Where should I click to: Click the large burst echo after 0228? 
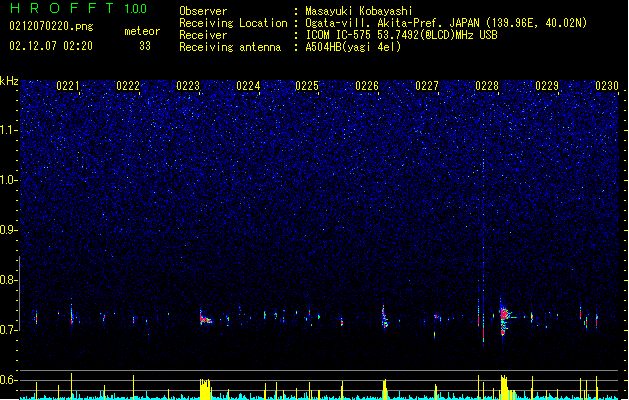coord(504,317)
